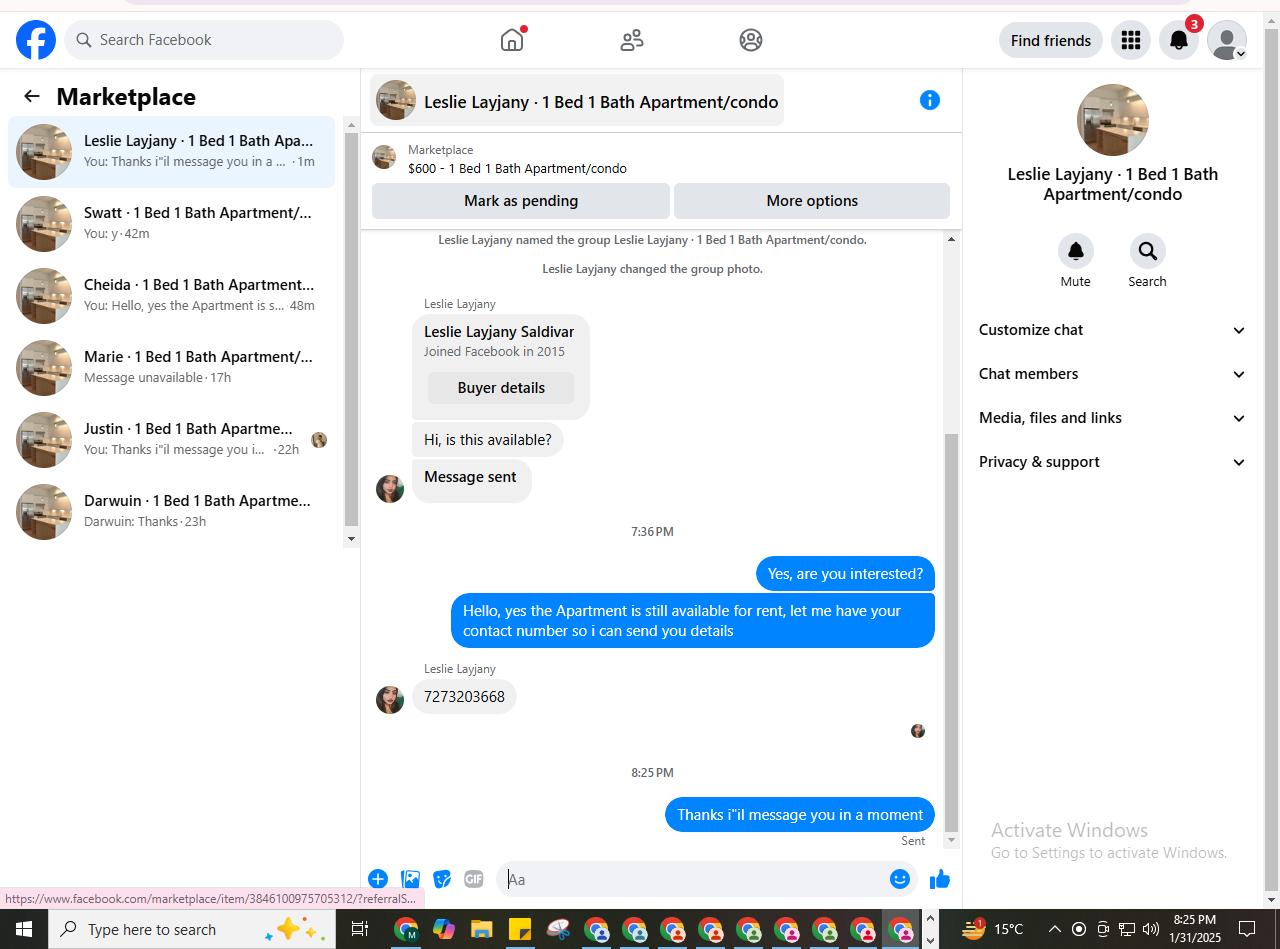This screenshot has width=1280, height=949.
Task: View Buyer details for Leslie
Action: [501, 388]
